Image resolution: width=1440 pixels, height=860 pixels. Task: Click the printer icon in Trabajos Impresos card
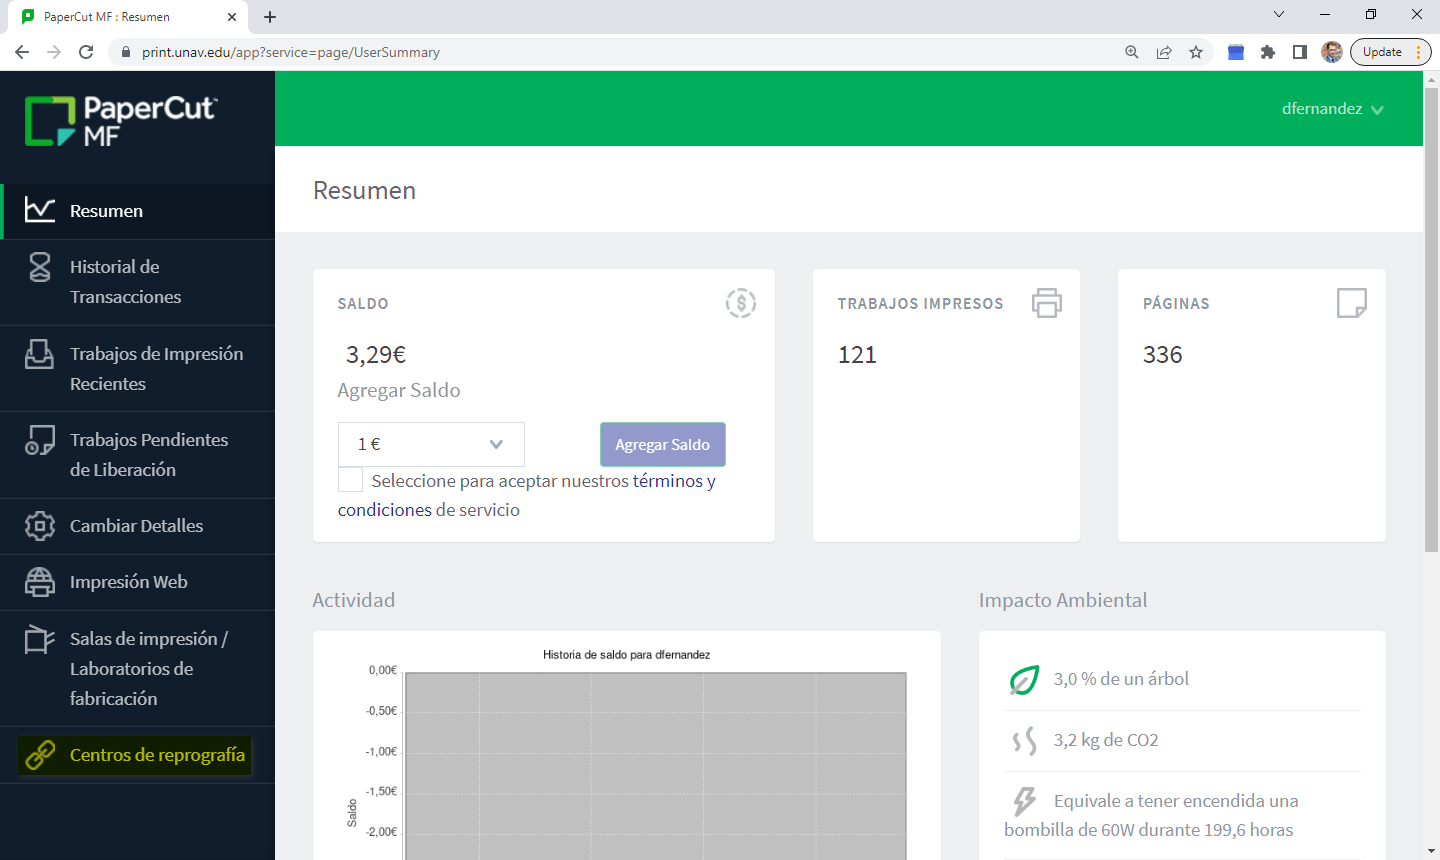coord(1047,303)
